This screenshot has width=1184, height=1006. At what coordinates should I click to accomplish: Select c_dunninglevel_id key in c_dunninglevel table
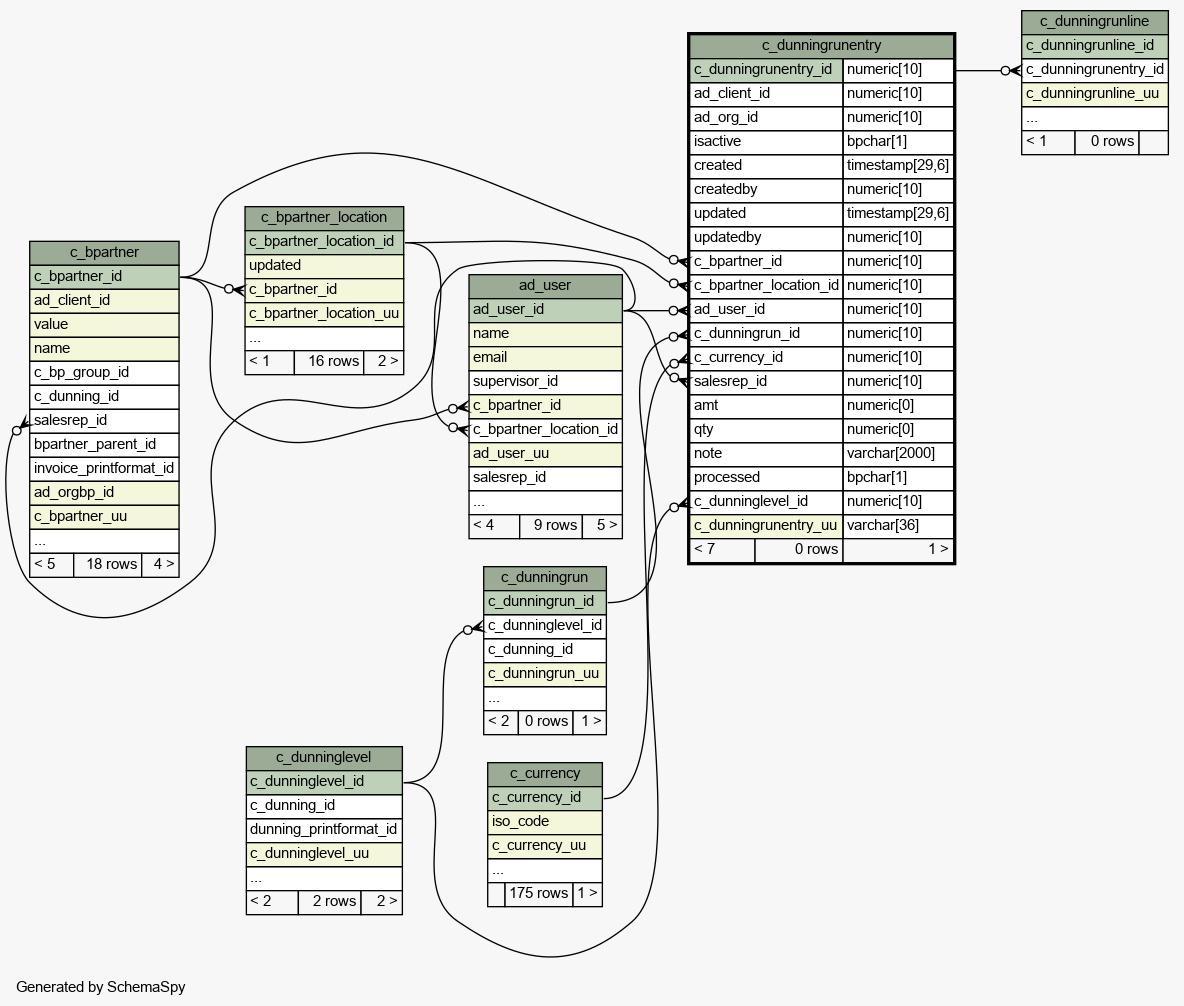pyautogui.click(x=324, y=782)
